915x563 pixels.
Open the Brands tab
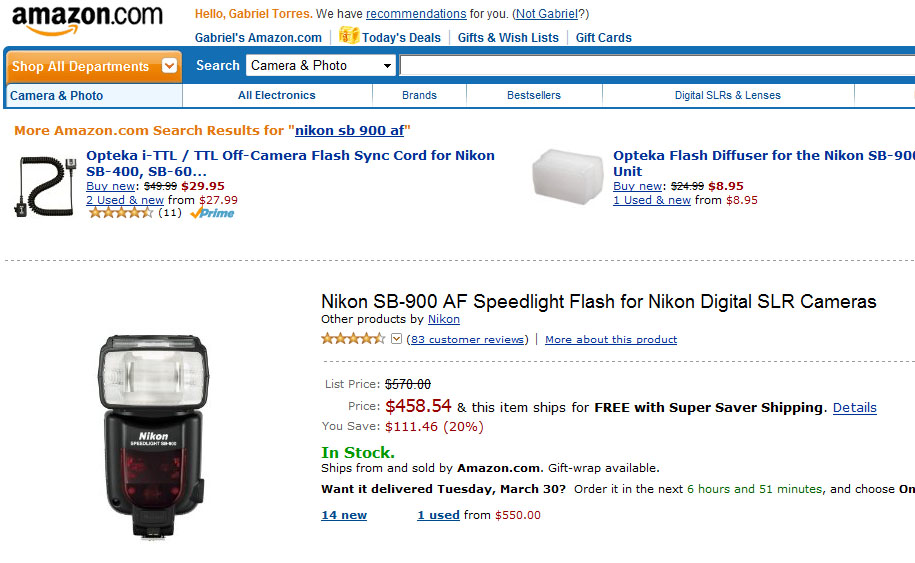419,96
